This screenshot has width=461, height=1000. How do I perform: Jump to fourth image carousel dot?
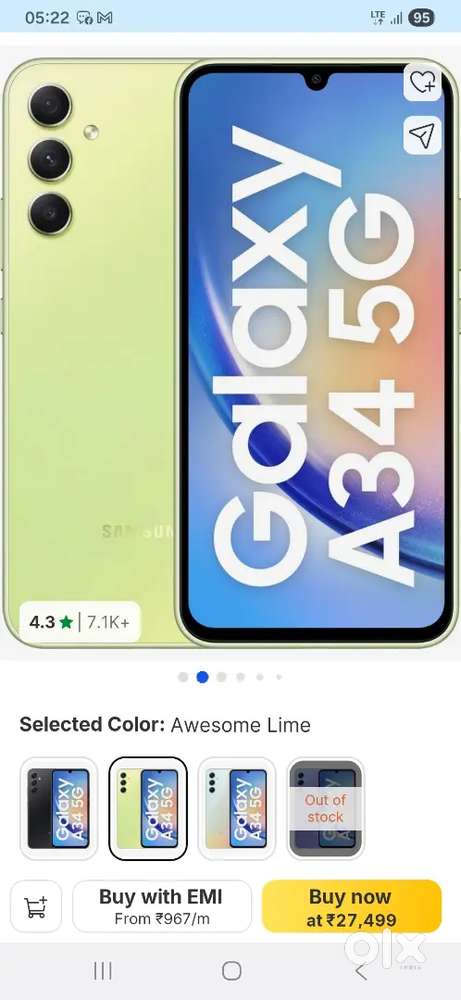(x=240, y=677)
